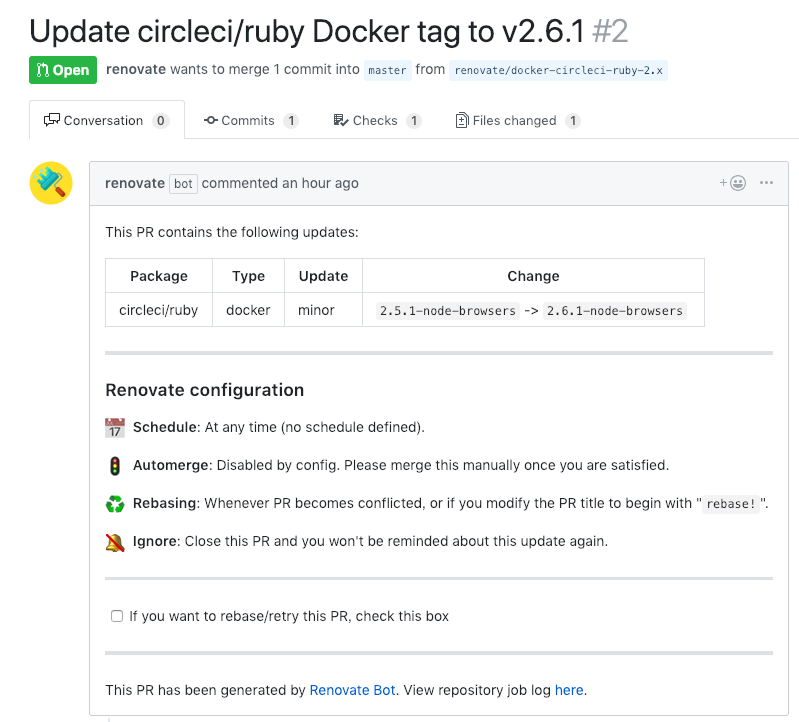This screenshot has width=799, height=722.
Task: Click the calendar Schedule emoji icon
Action: 115,427
